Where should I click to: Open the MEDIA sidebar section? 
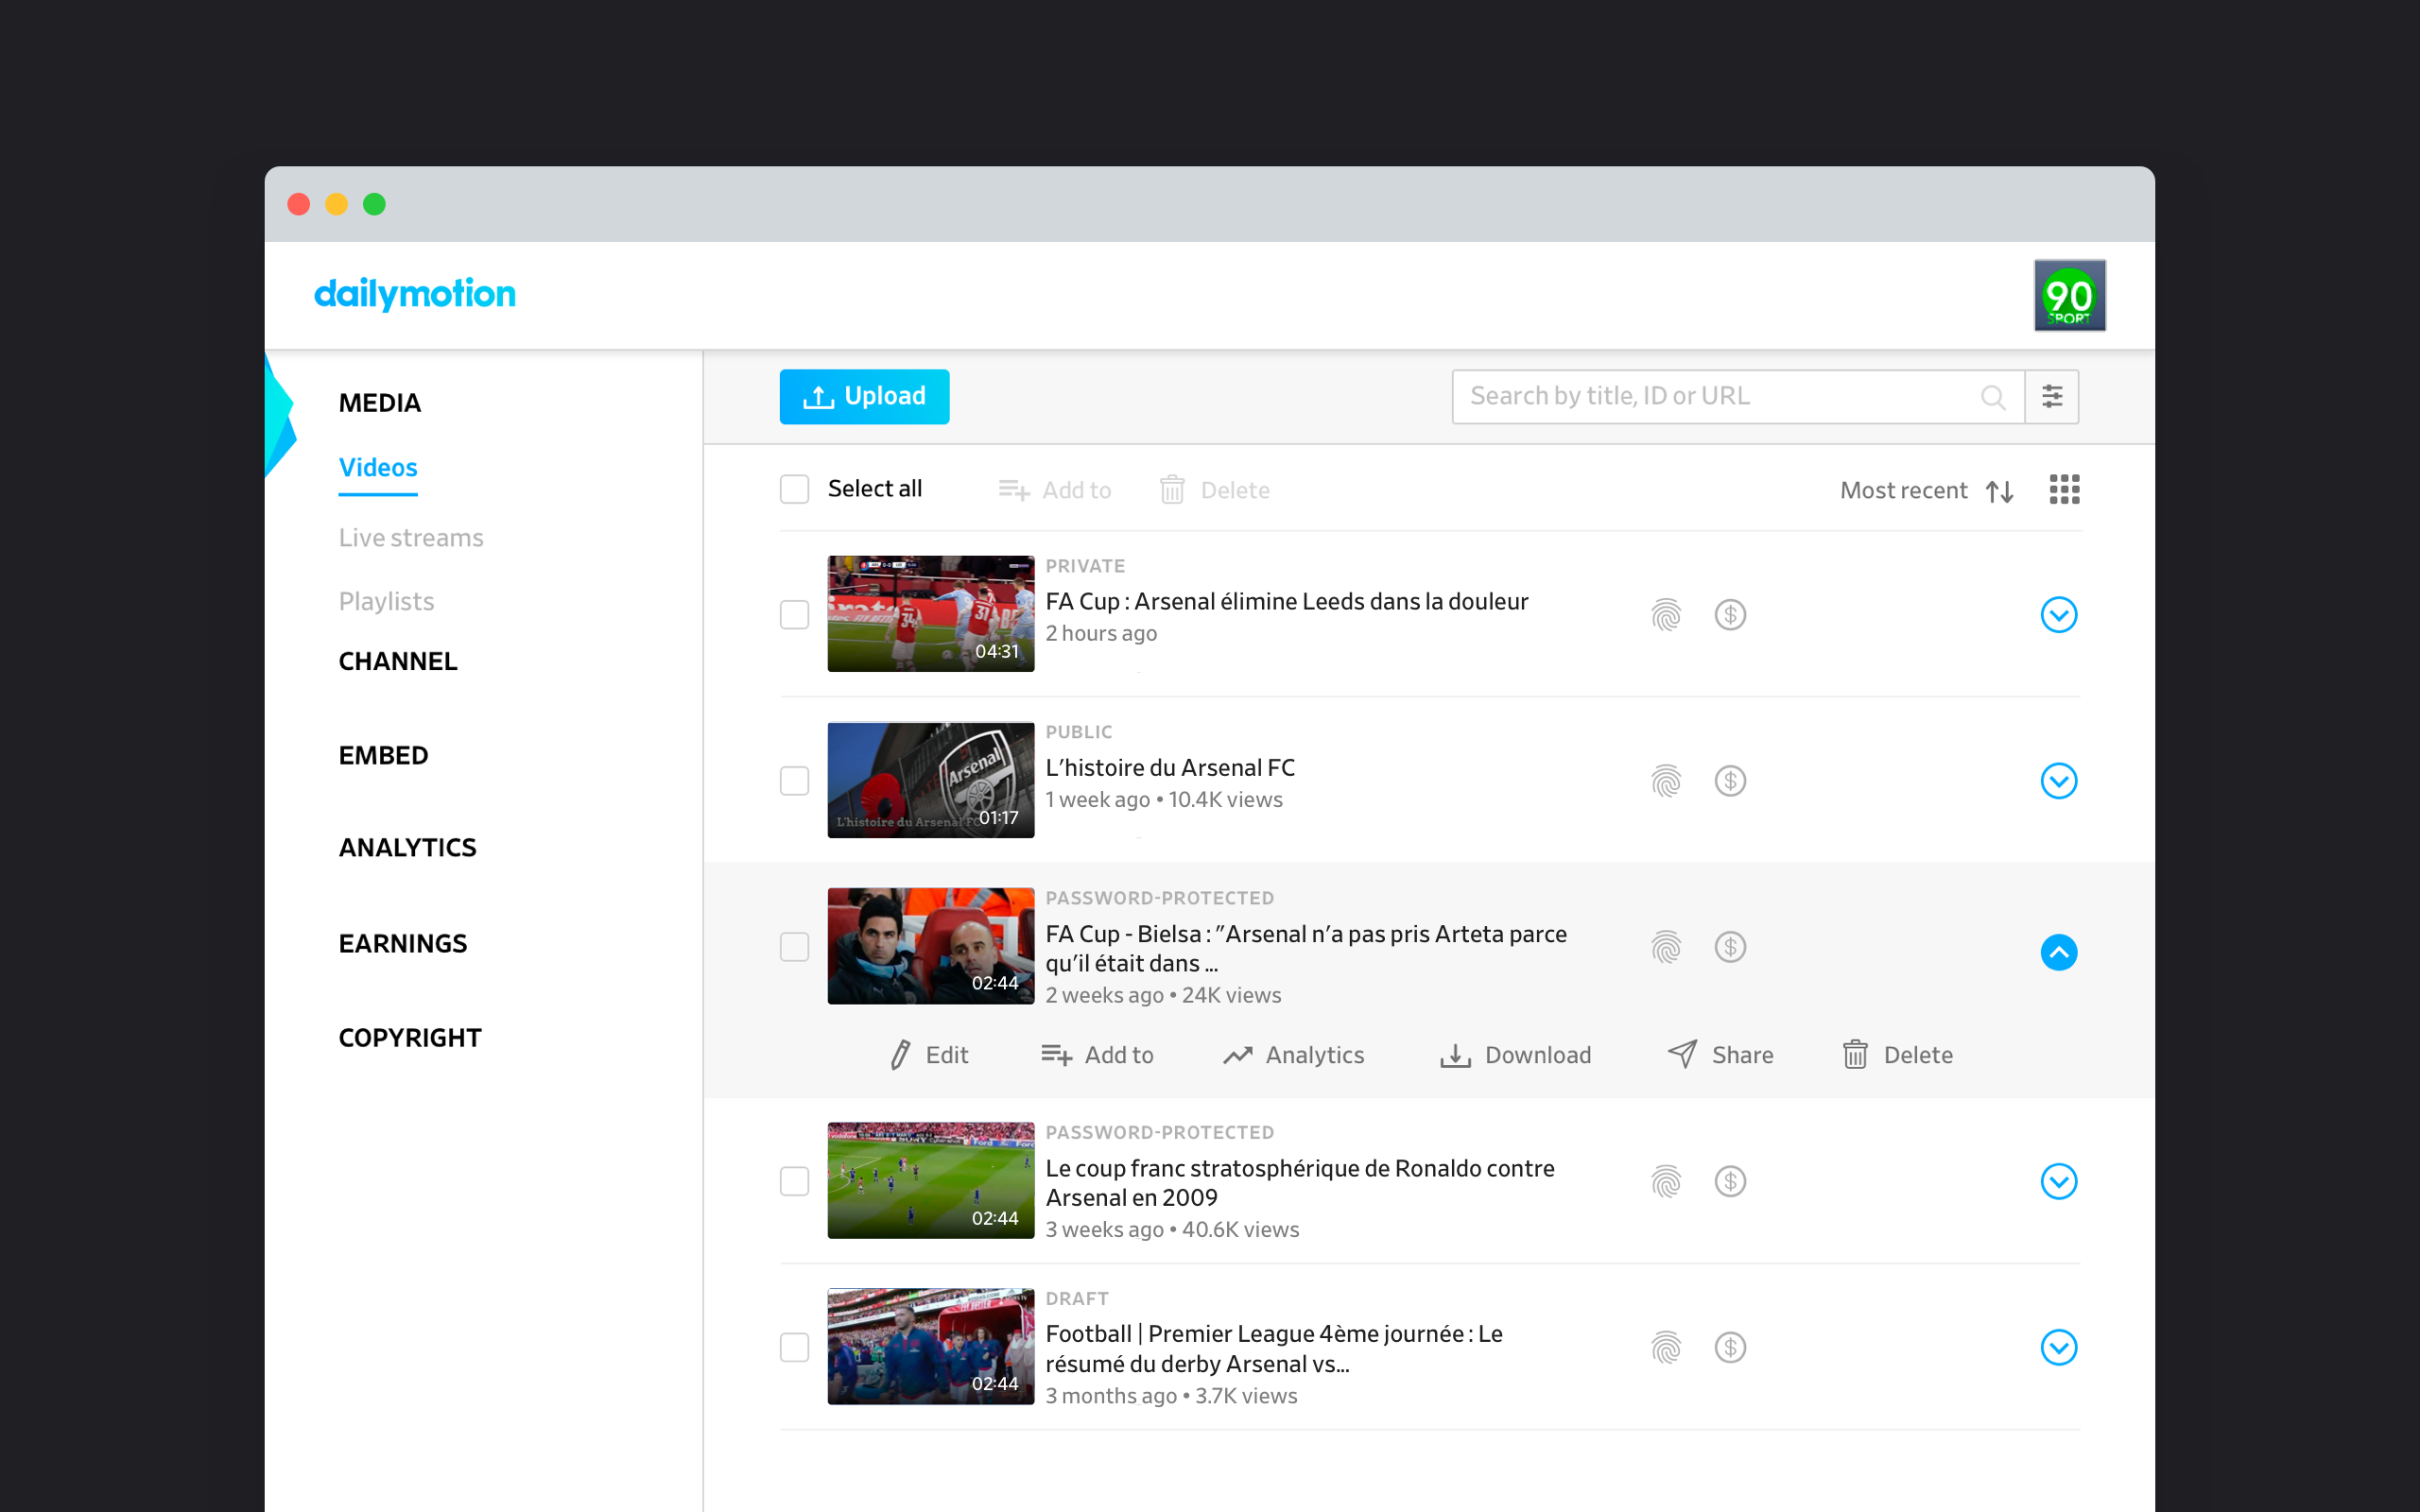[380, 403]
